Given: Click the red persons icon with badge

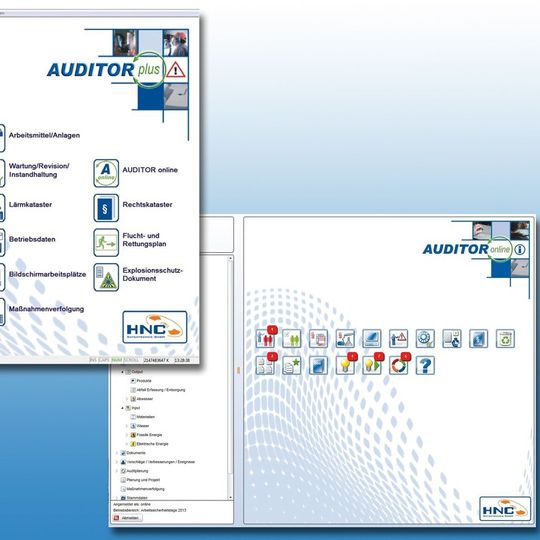Looking at the screenshot, I should (x=265, y=339).
